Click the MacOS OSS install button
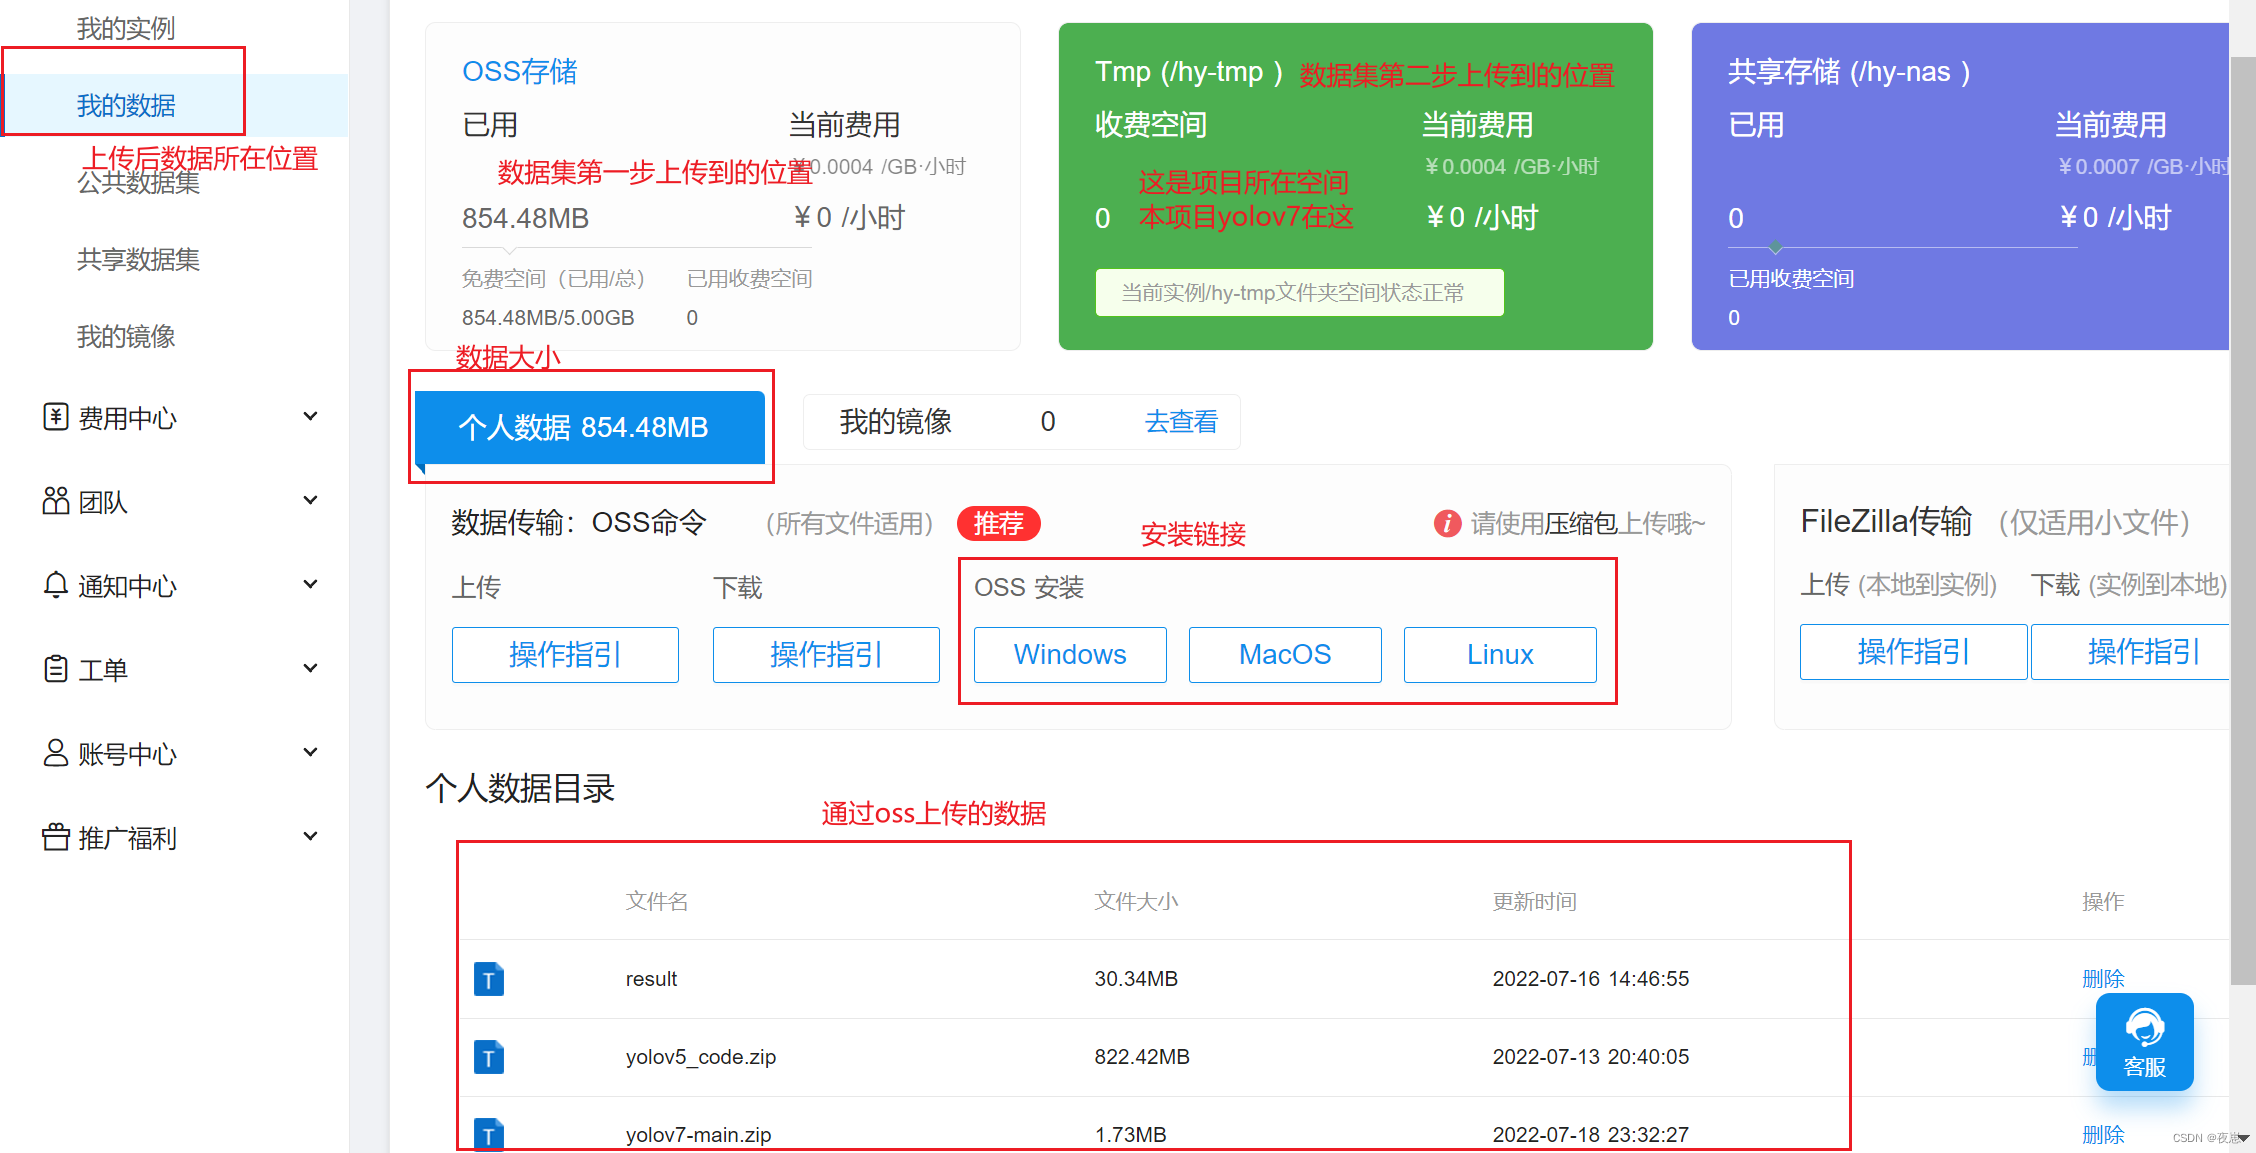The height and width of the screenshot is (1153, 2256). tap(1285, 655)
